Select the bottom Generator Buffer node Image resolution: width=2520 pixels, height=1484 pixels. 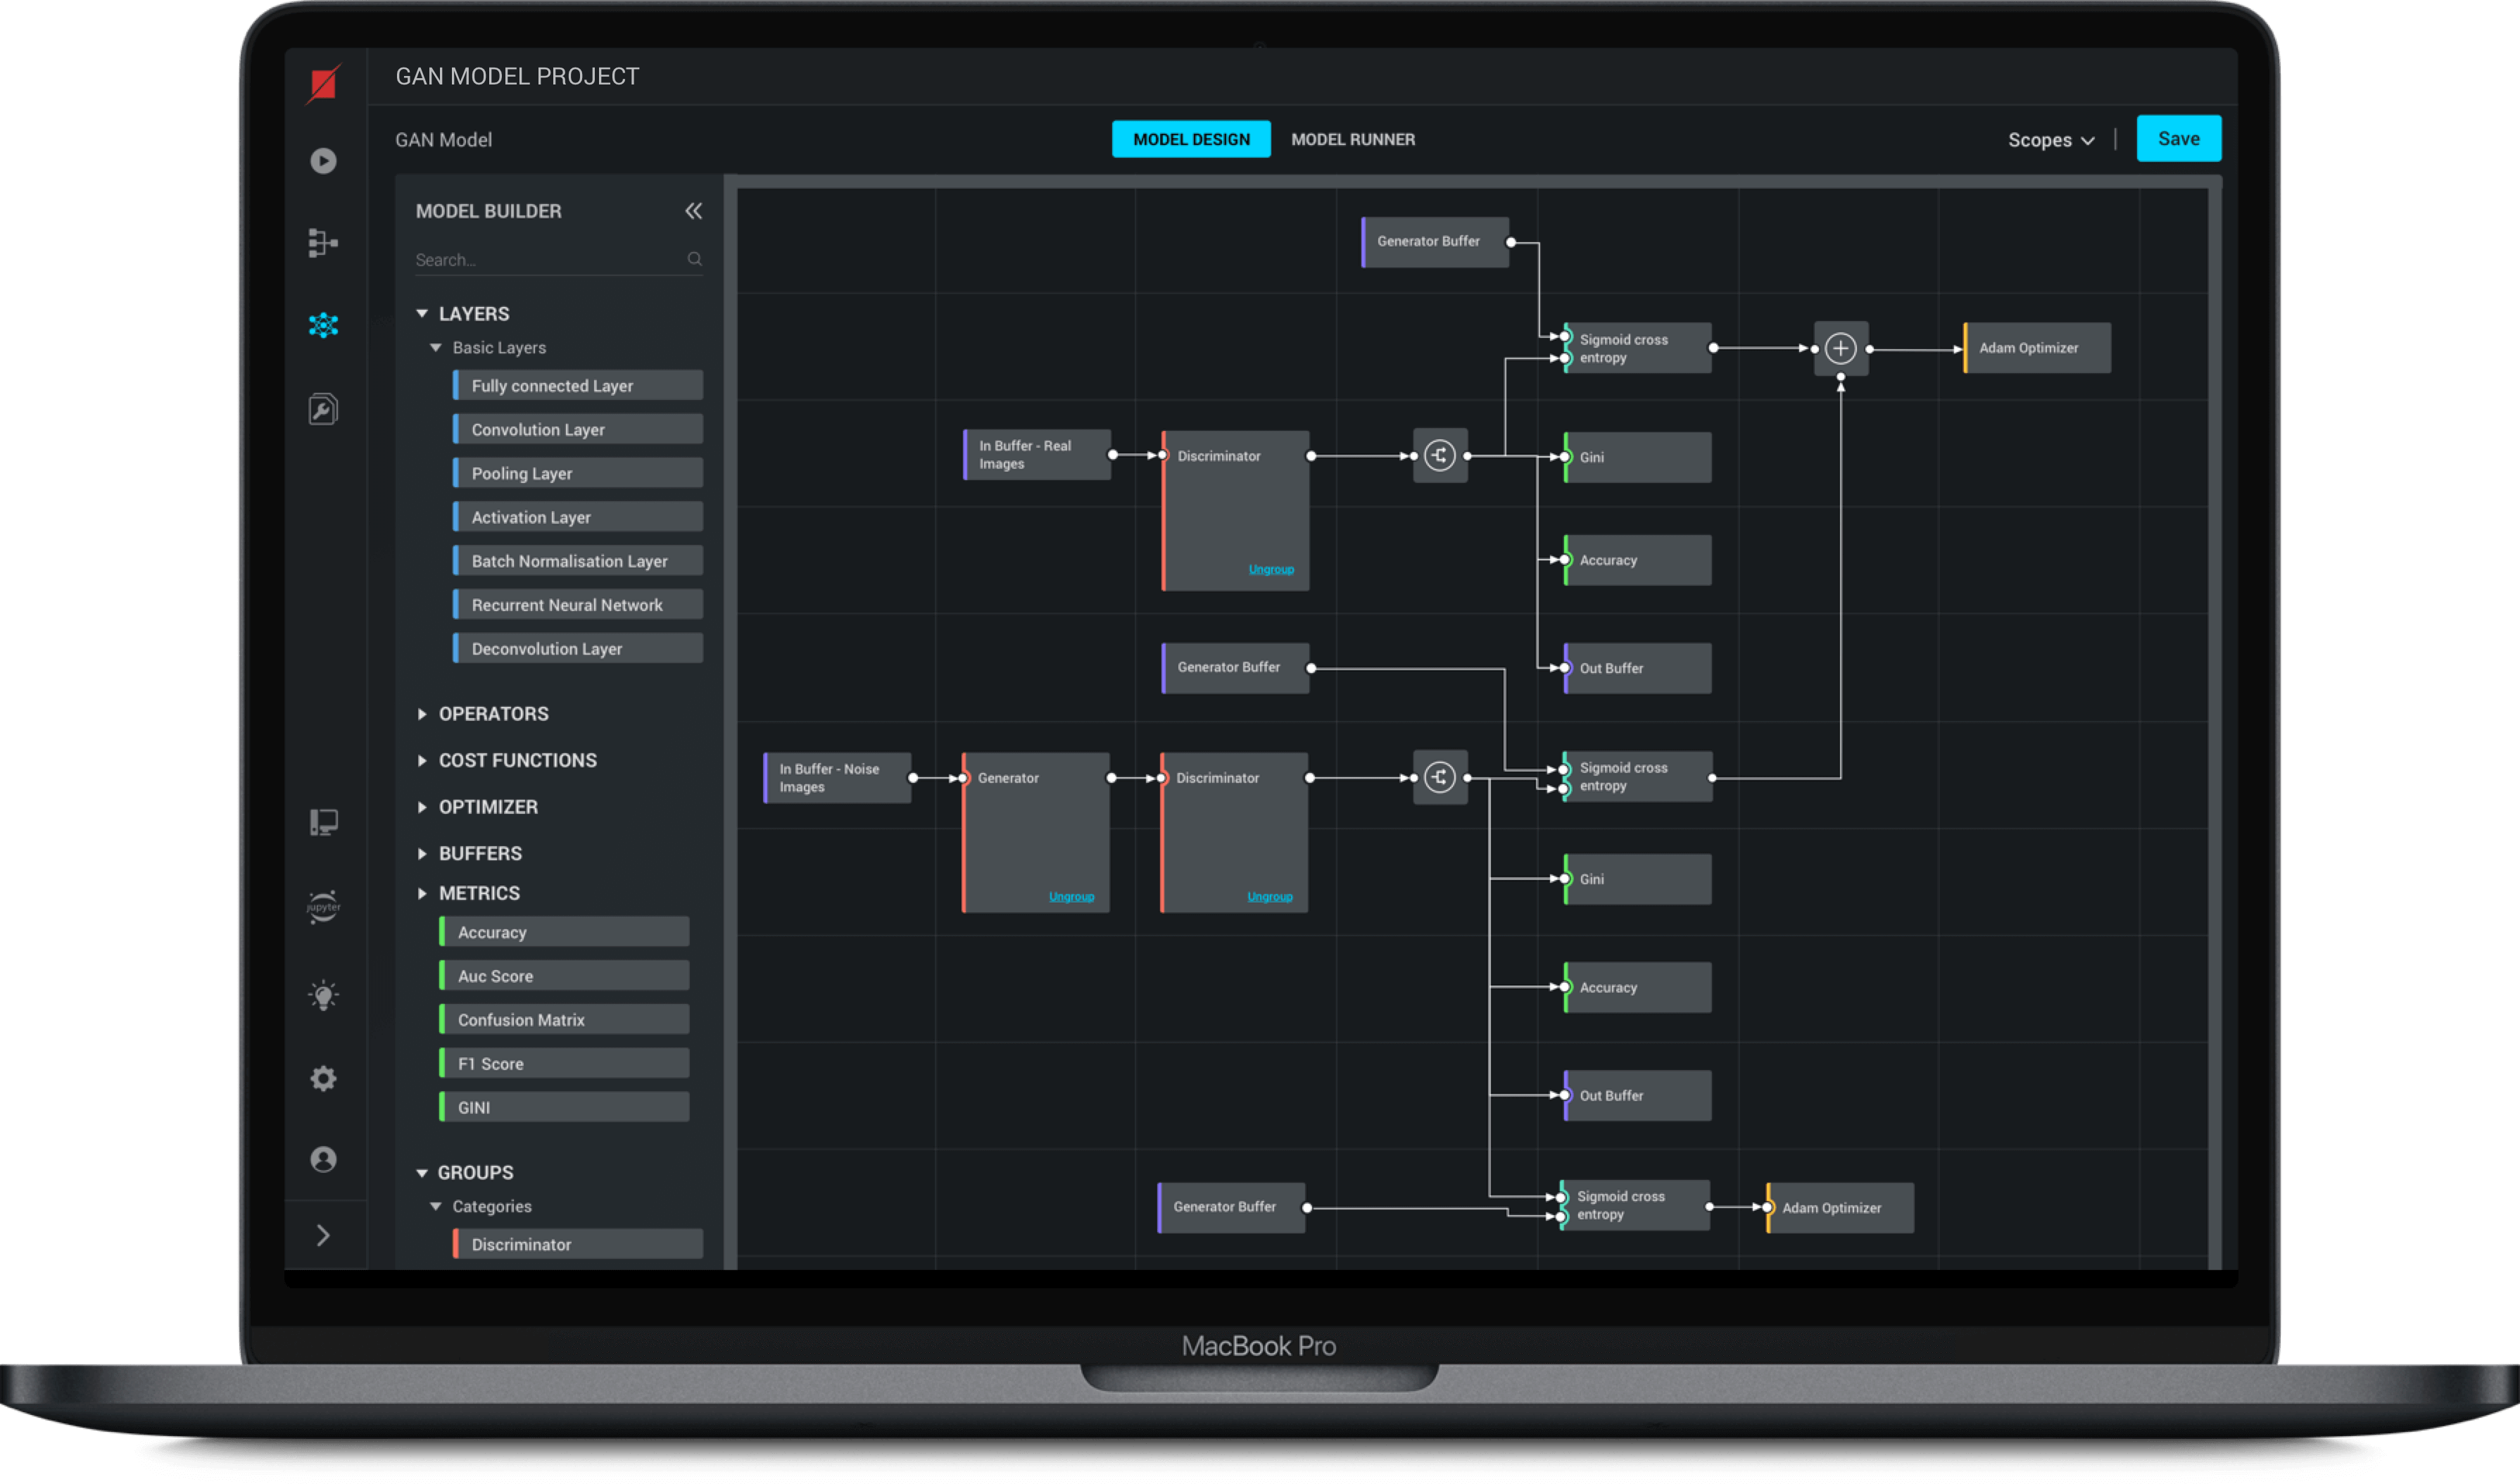pyautogui.click(x=1232, y=1208)
